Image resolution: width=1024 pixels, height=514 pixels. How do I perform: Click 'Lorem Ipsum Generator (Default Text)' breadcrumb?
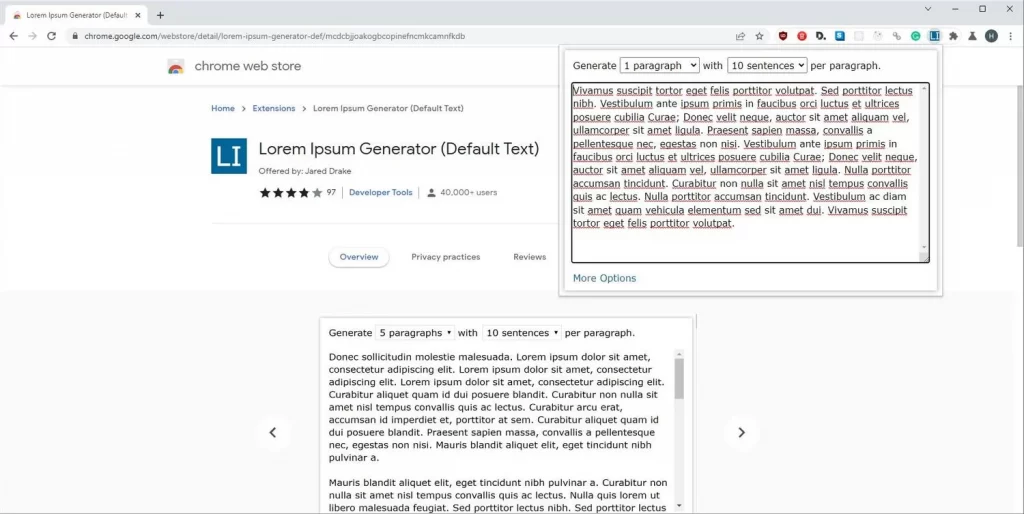point(388,108)
